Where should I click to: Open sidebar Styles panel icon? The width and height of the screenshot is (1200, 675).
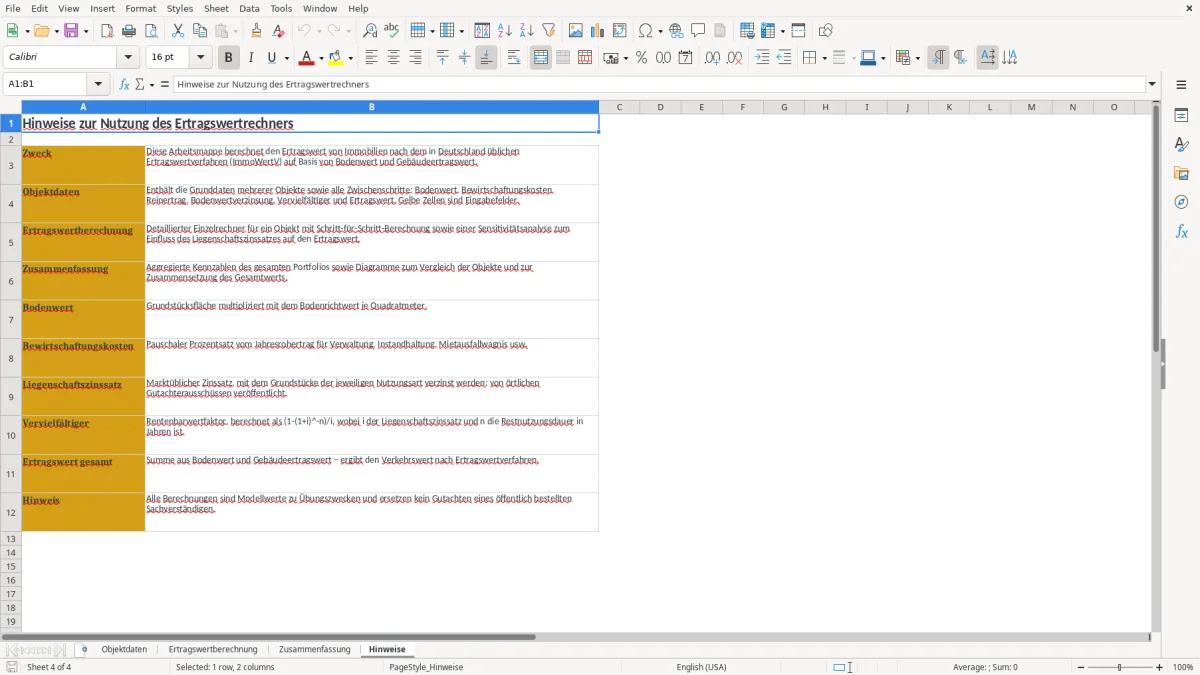[1181, 144]
